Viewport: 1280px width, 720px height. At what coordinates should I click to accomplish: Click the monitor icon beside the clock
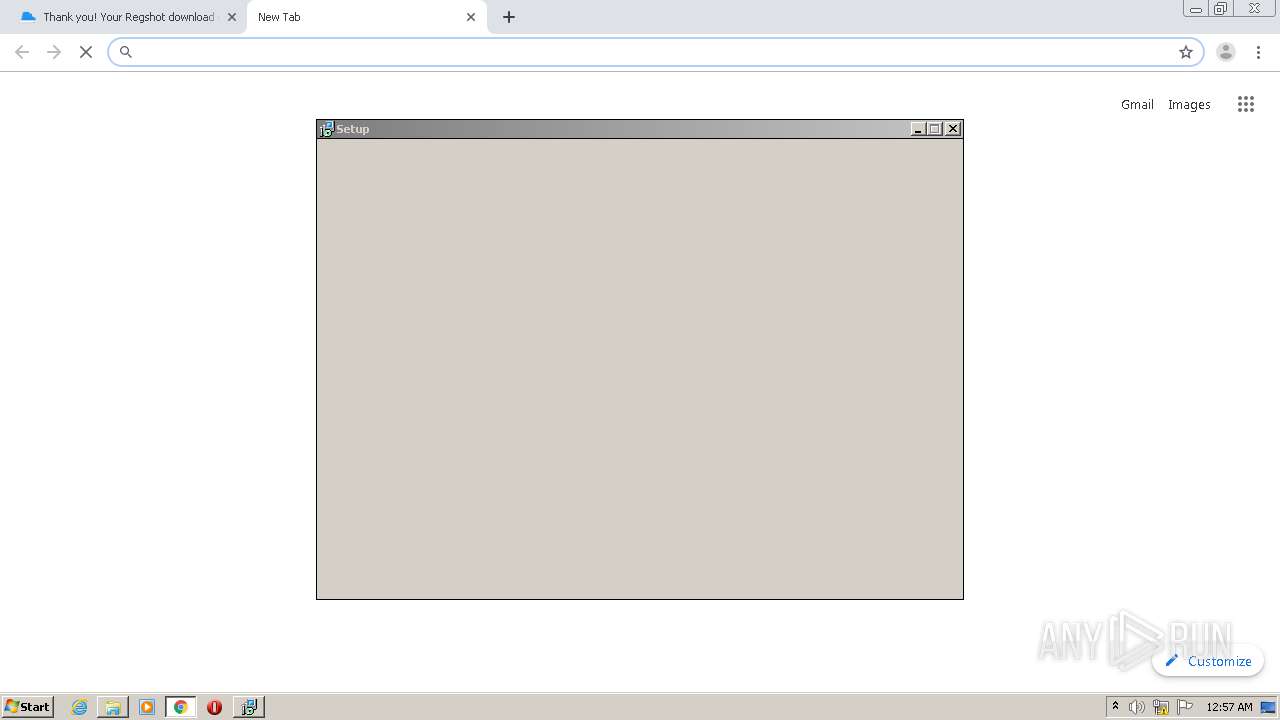[1268, 707]
